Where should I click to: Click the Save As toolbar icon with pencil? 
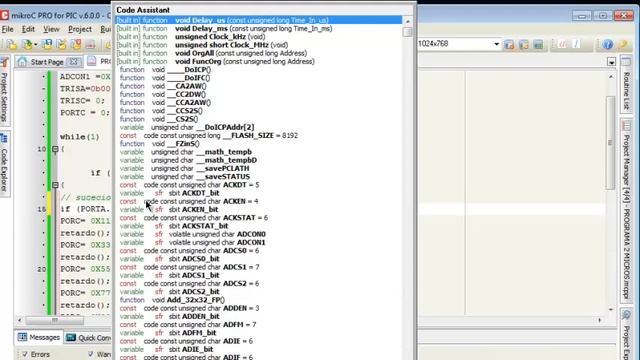(62, 44)
